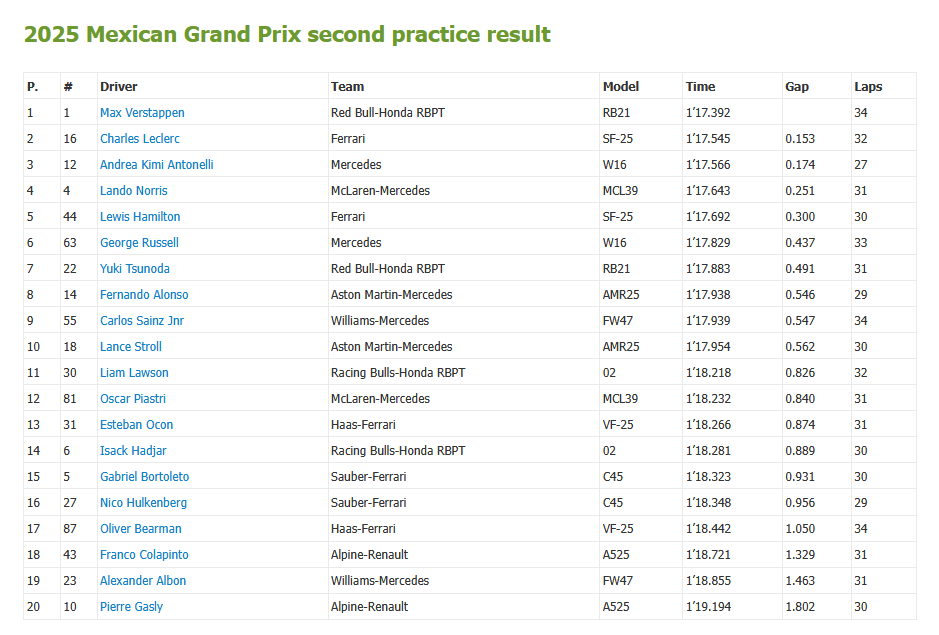Click the Nico Hulkenberg link
939x635 pixels.
point(143,503)
